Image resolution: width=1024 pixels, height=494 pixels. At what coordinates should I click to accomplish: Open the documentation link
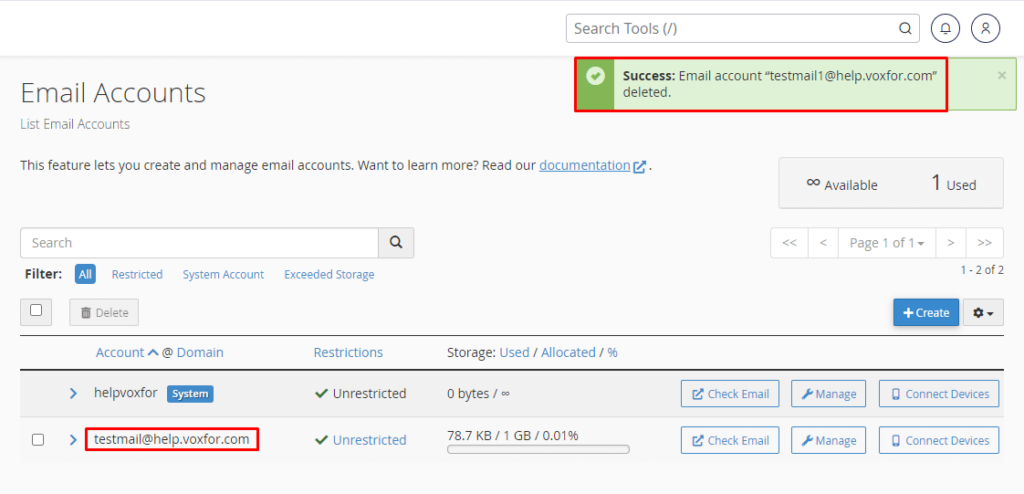(x=592, y=165)
